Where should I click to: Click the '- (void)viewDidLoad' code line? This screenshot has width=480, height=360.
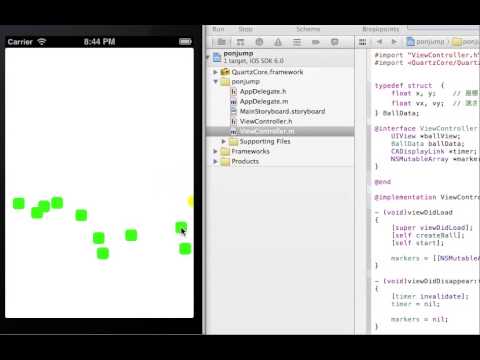coord(413,212)
